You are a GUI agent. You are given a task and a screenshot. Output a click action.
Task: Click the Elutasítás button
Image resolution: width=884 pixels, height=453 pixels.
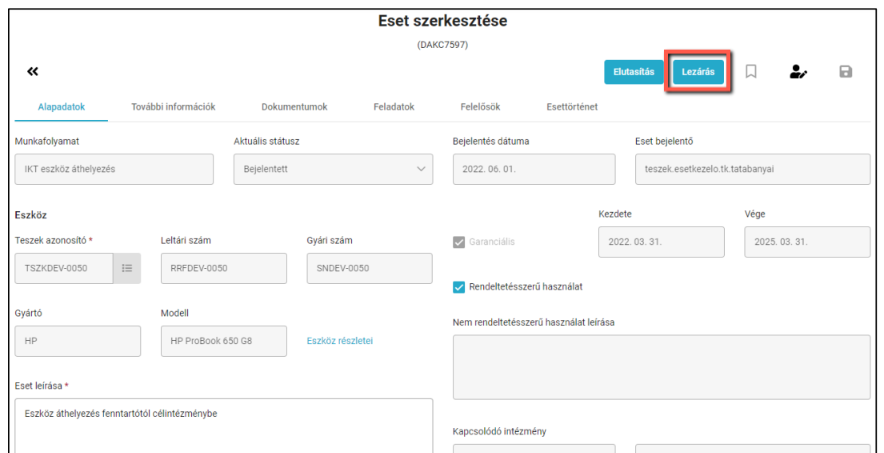pyautogui.click(x=634, y=72)
